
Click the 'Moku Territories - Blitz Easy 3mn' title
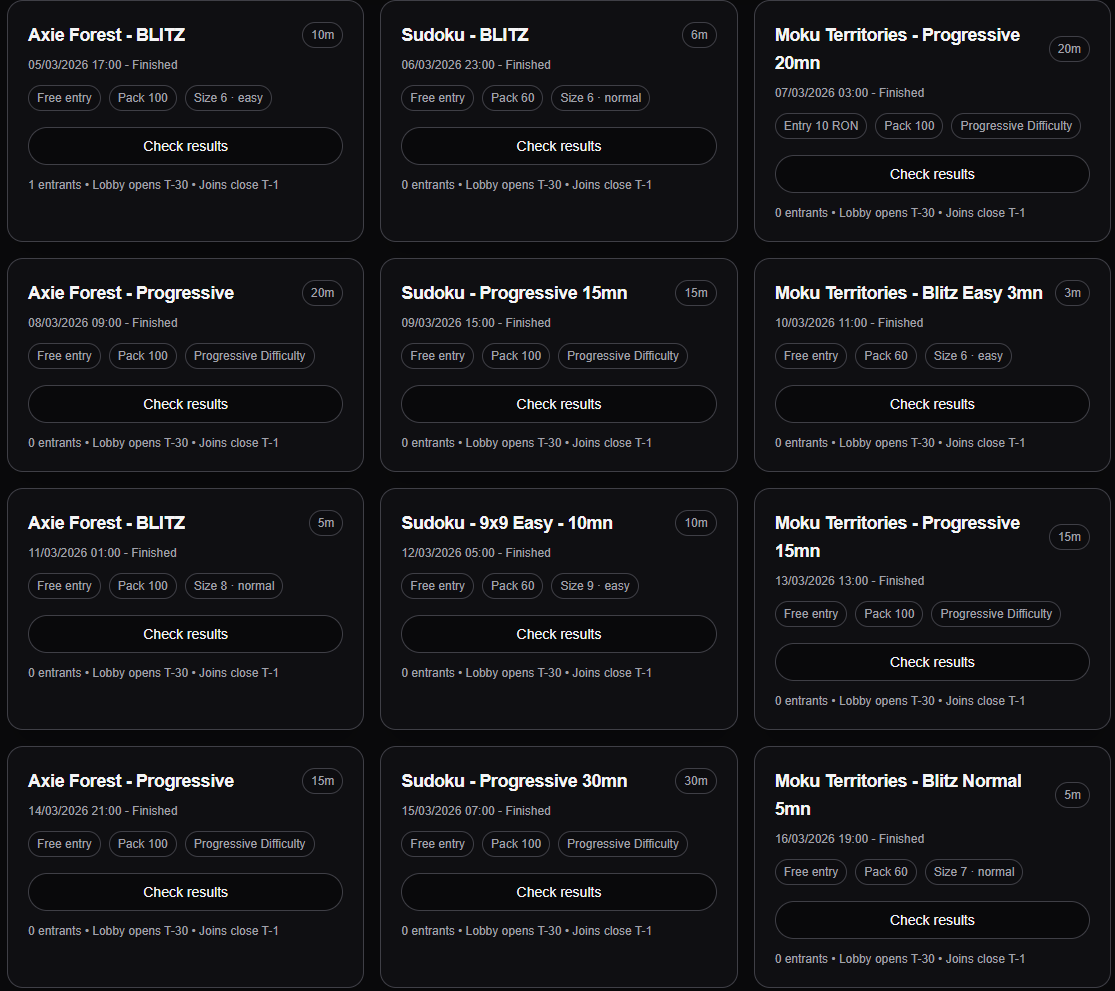908,293
